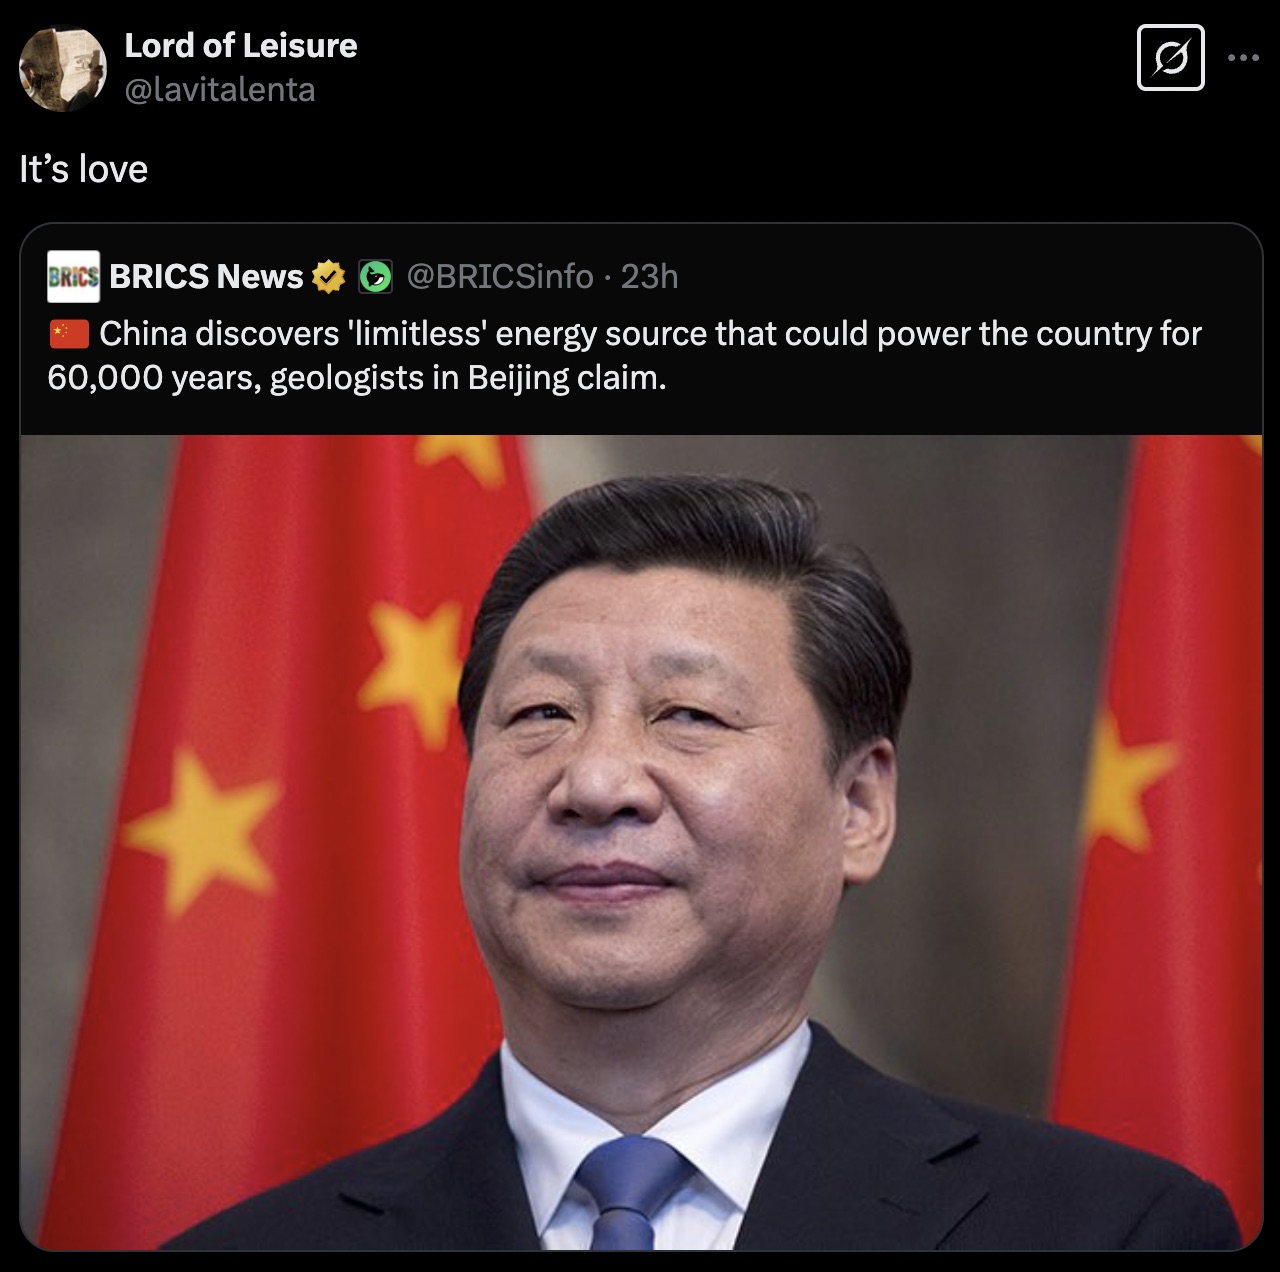
Task: Select the "It's love" post text
Action: click(84, 169)
